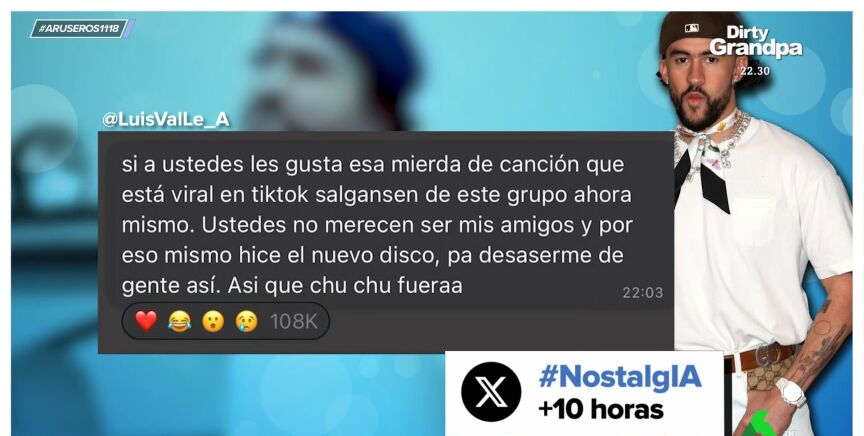Click the reactions pill below the message
Image resolution: width=864 pixels, height=436 pixels.
click(226, 321)
